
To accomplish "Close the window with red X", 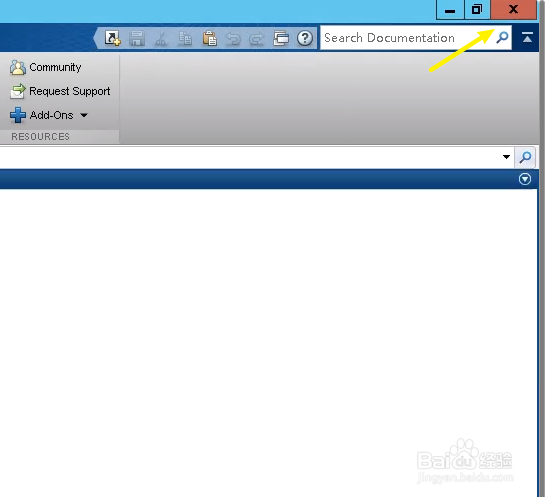I will point(513,9).
